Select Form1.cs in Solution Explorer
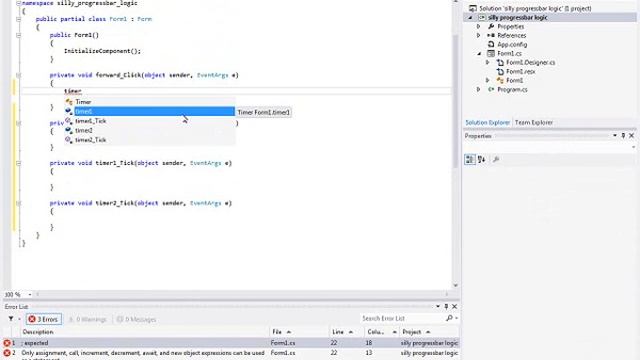640x360 pixels. coord(509,53)
